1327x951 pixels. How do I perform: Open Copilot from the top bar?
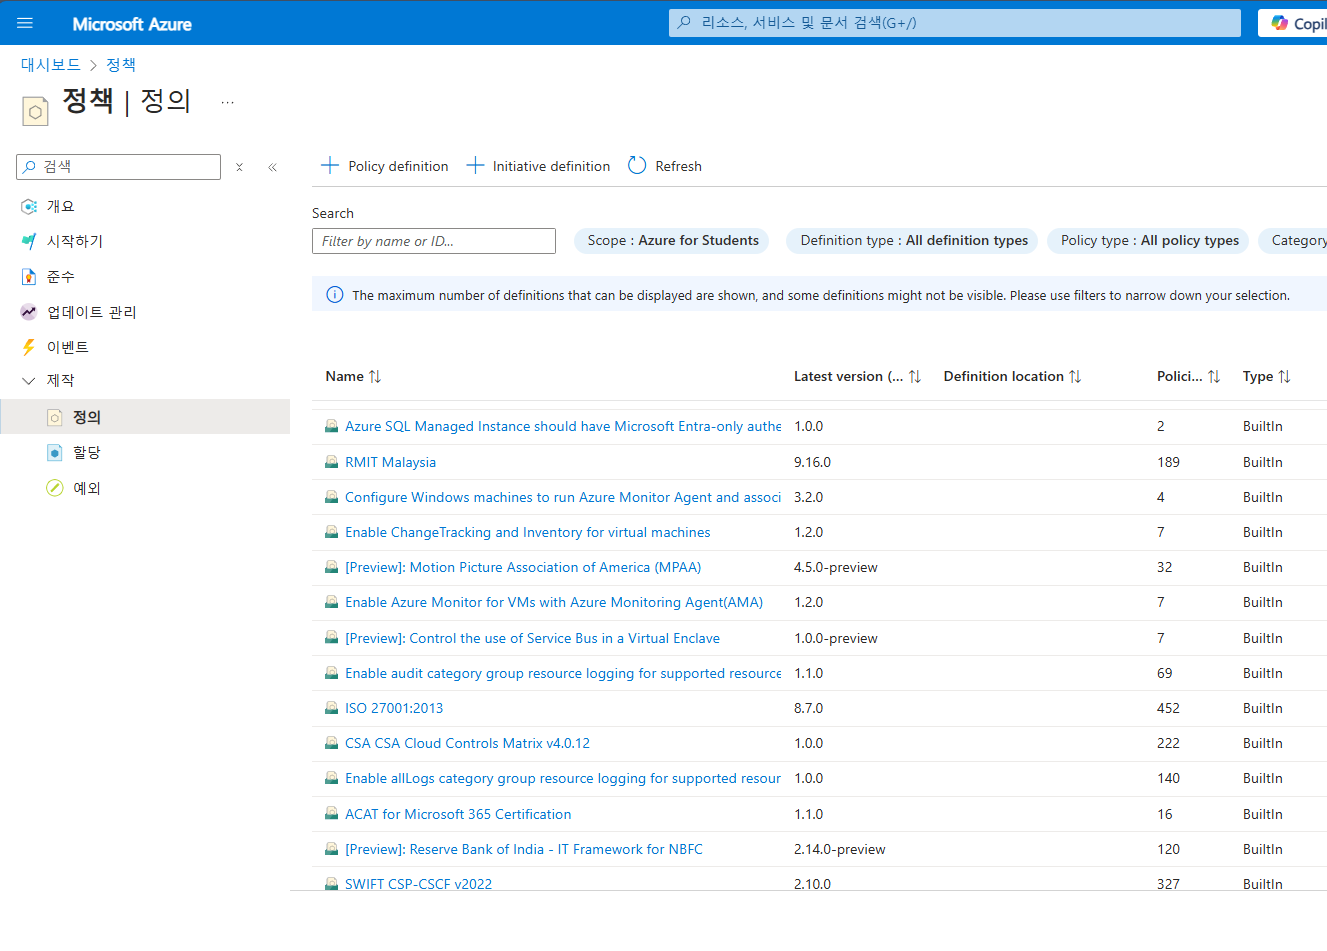point(1294,23)
